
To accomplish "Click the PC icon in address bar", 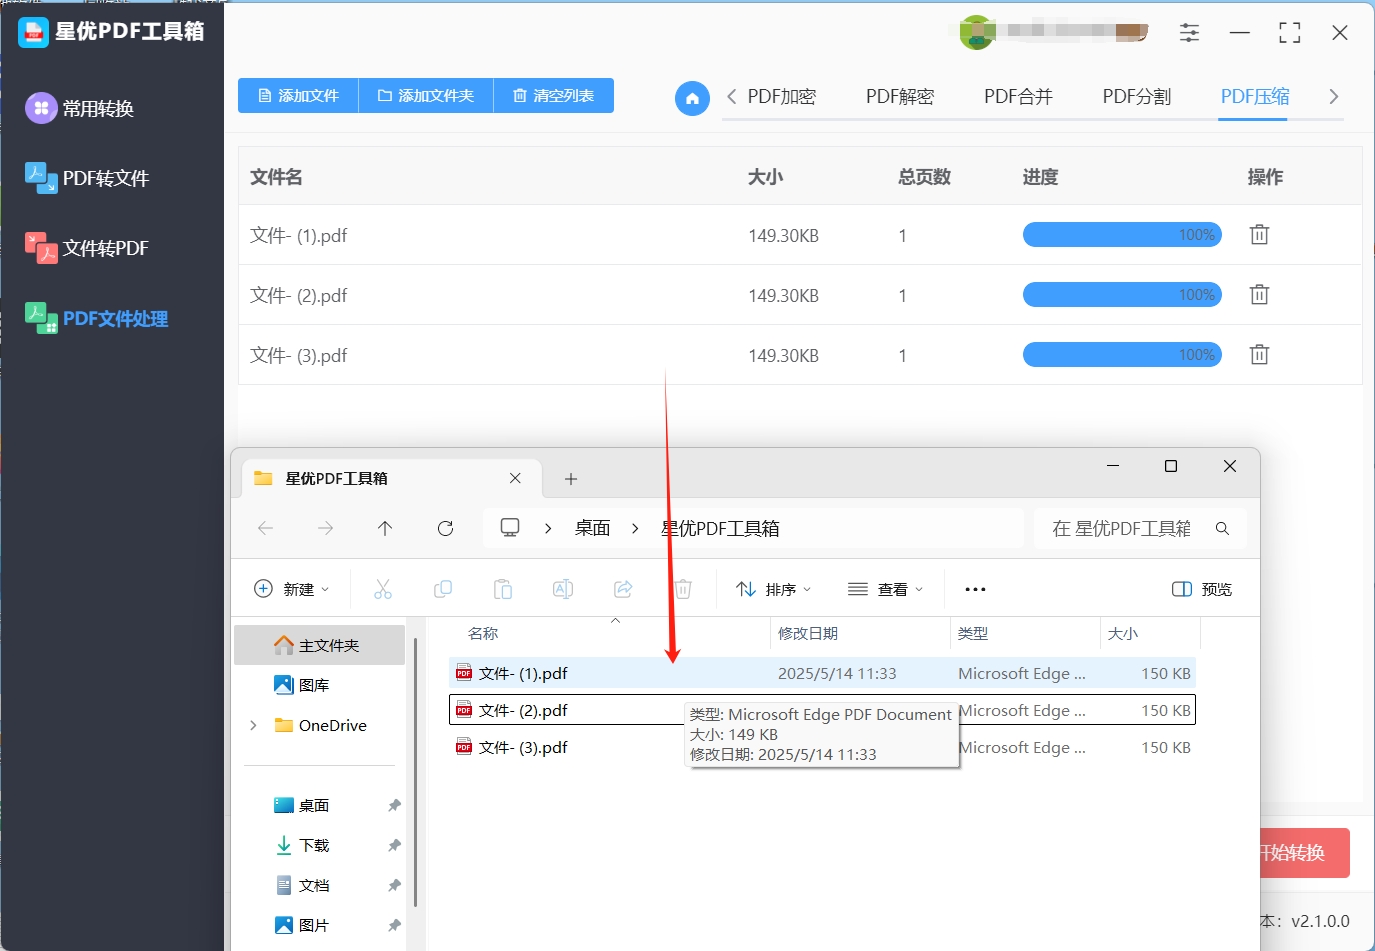I will (510, 528).
